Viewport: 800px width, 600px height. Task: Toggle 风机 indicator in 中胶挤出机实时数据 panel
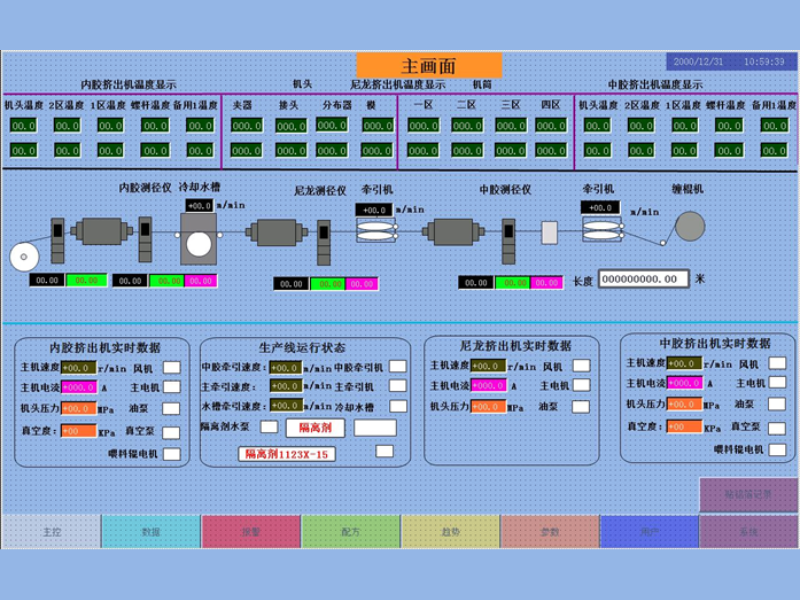coord(777,363)
